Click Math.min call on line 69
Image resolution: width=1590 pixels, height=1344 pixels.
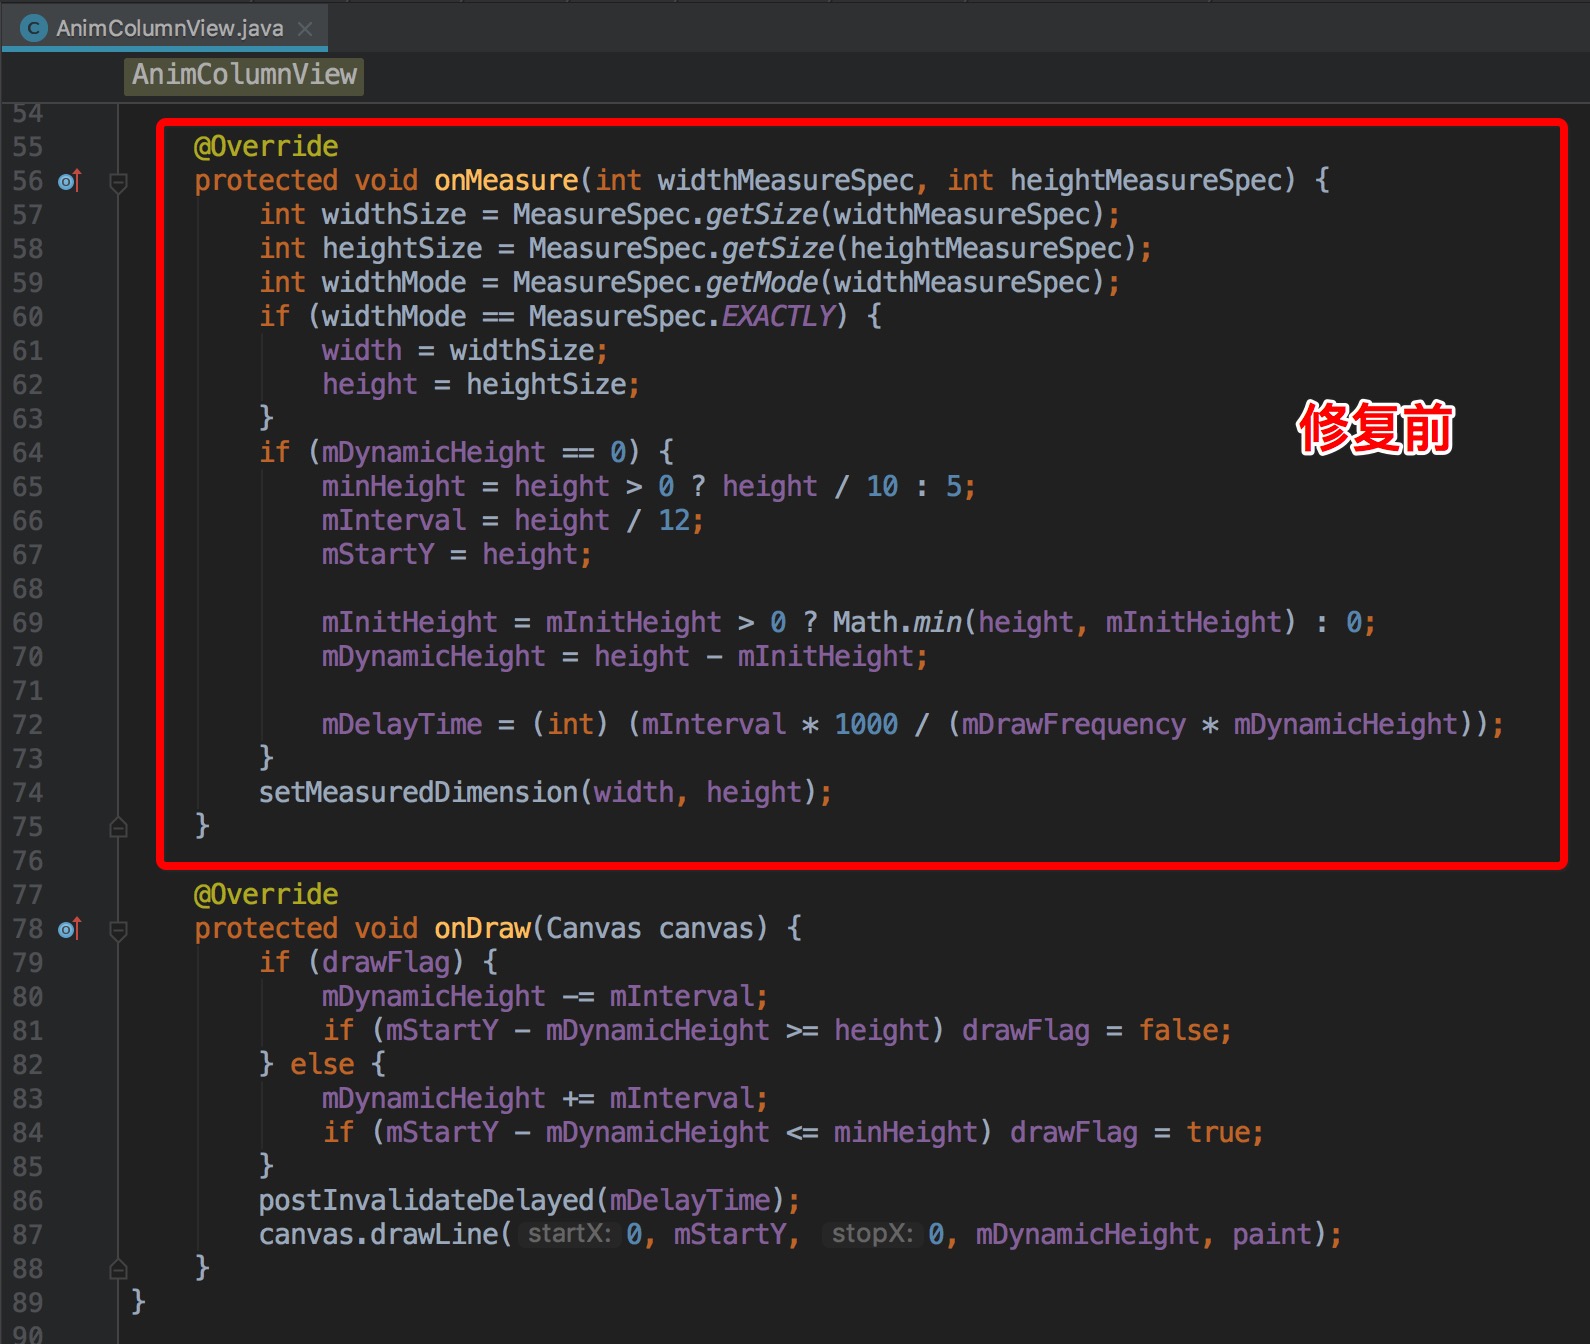coord(897,623)
